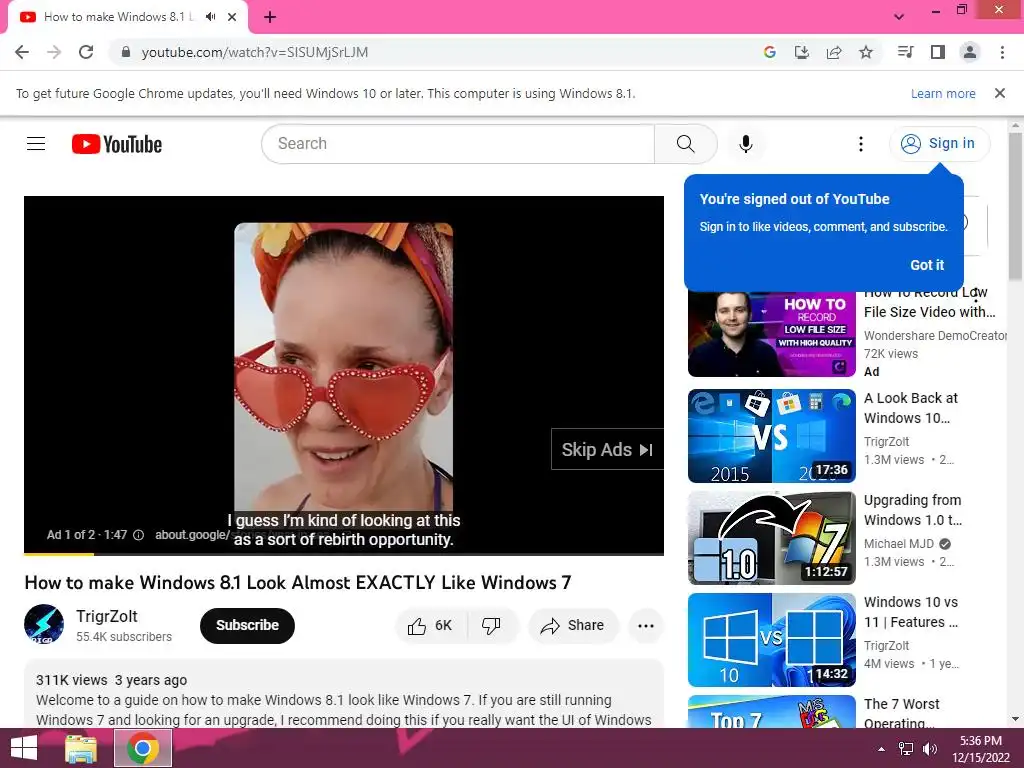Viewport: 1024px width, 768px height.
Task: Open the network tray icon
Action: 906,749
